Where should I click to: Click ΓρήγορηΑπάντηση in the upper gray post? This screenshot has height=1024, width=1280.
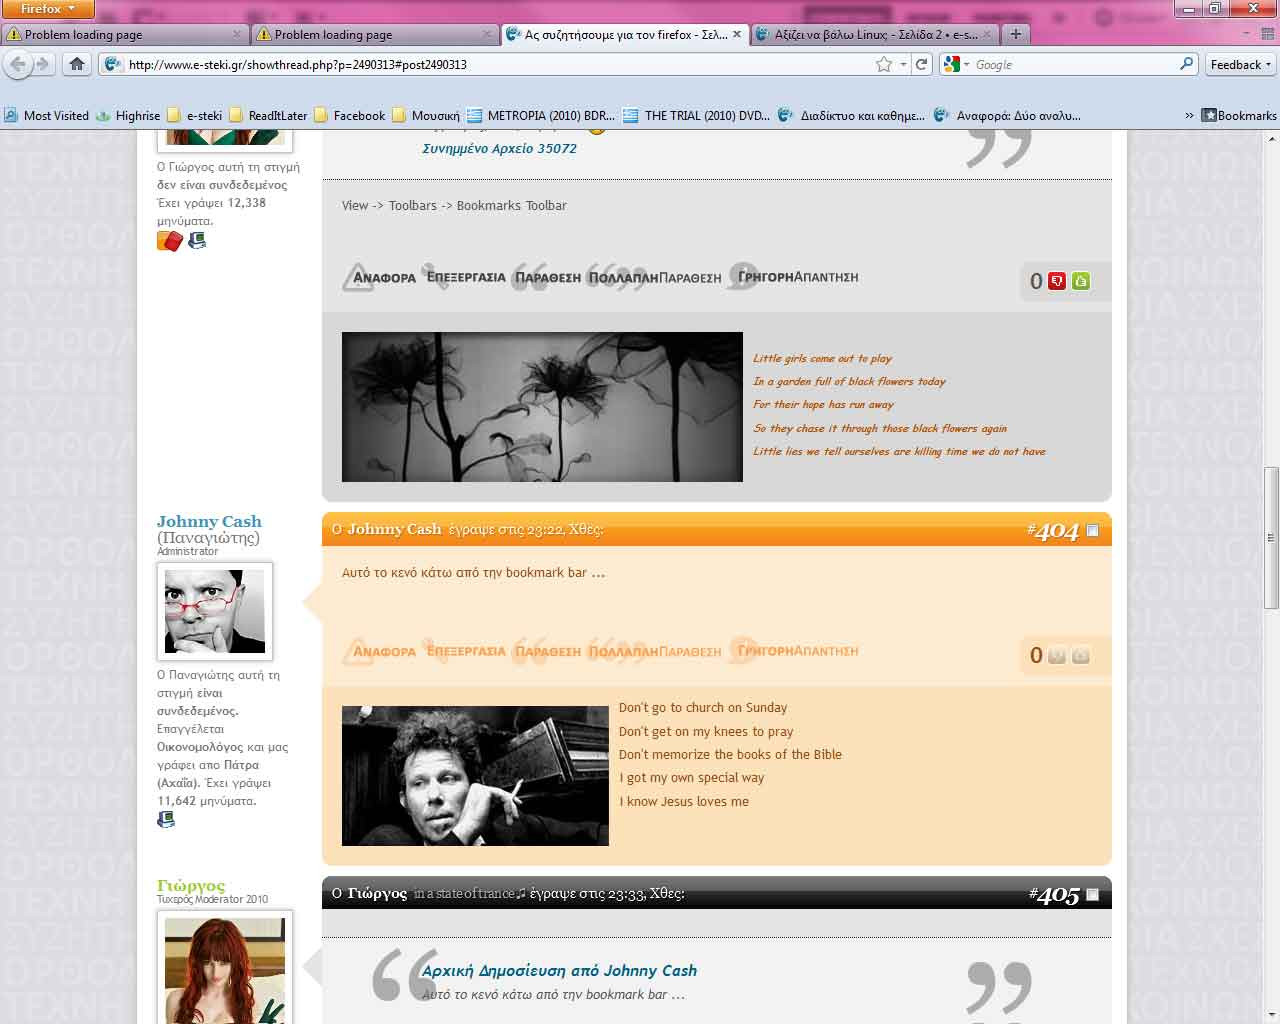[x=794, y=277]
